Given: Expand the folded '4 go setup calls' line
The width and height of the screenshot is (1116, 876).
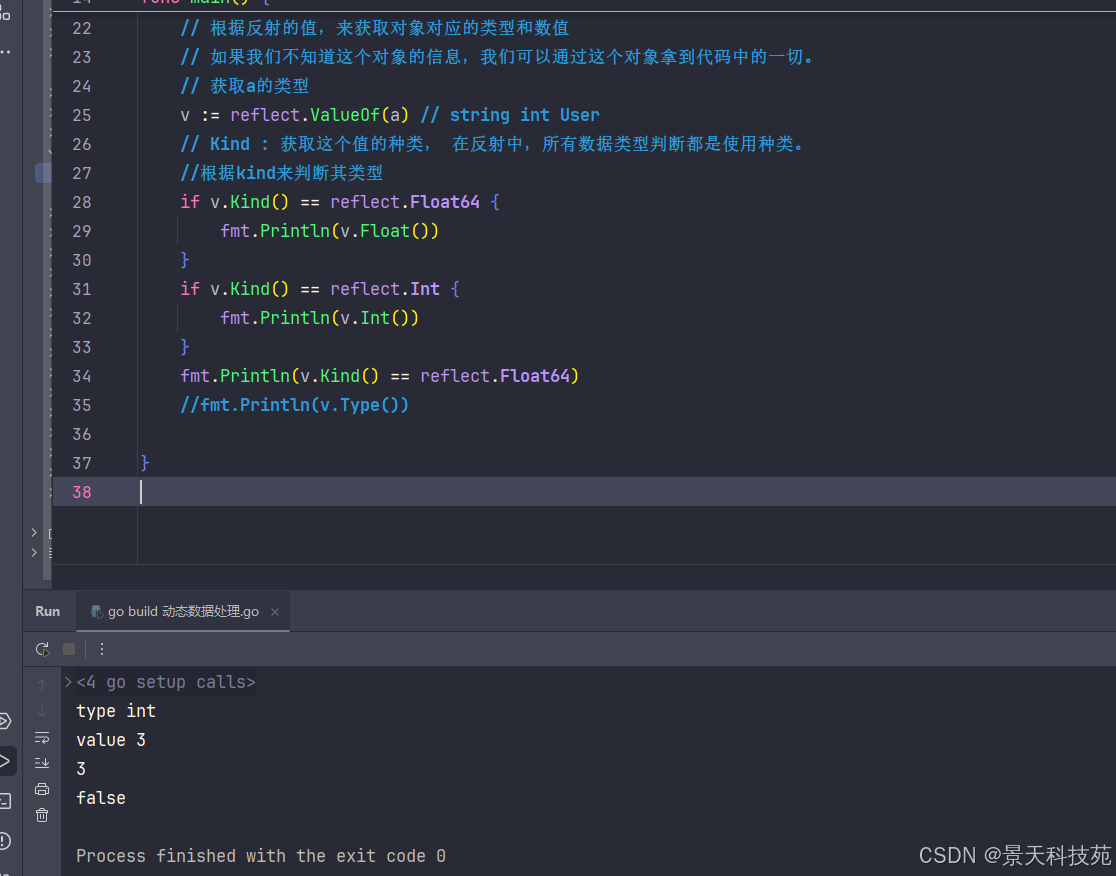Looking at the screenshot, I should pyautogui.click(x=68, y=682).
